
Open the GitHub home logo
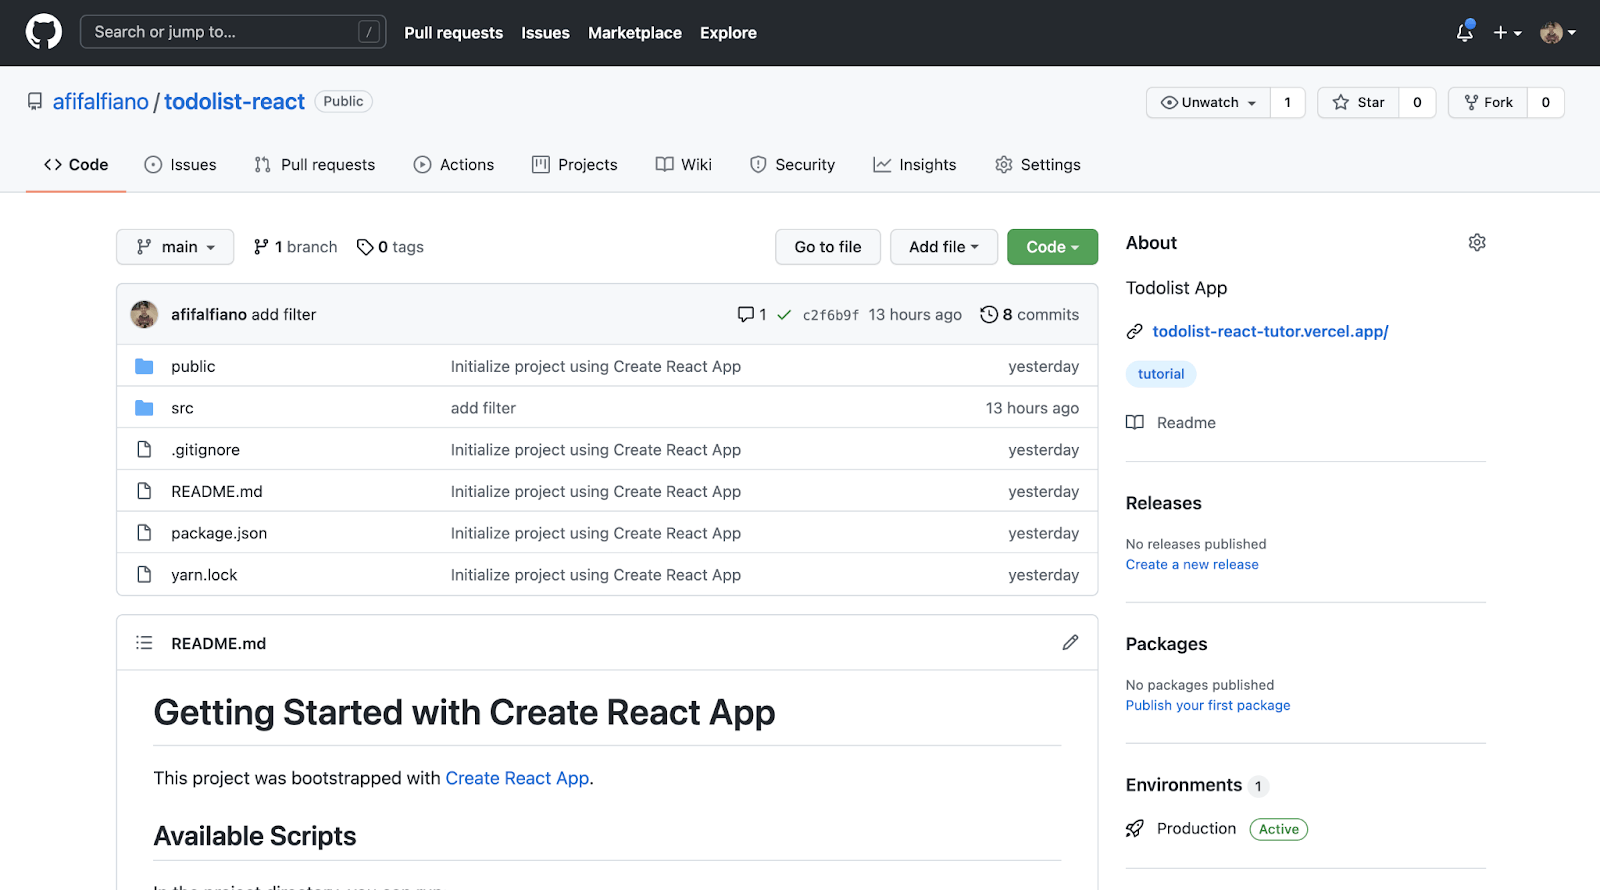[x=43, y=32]
